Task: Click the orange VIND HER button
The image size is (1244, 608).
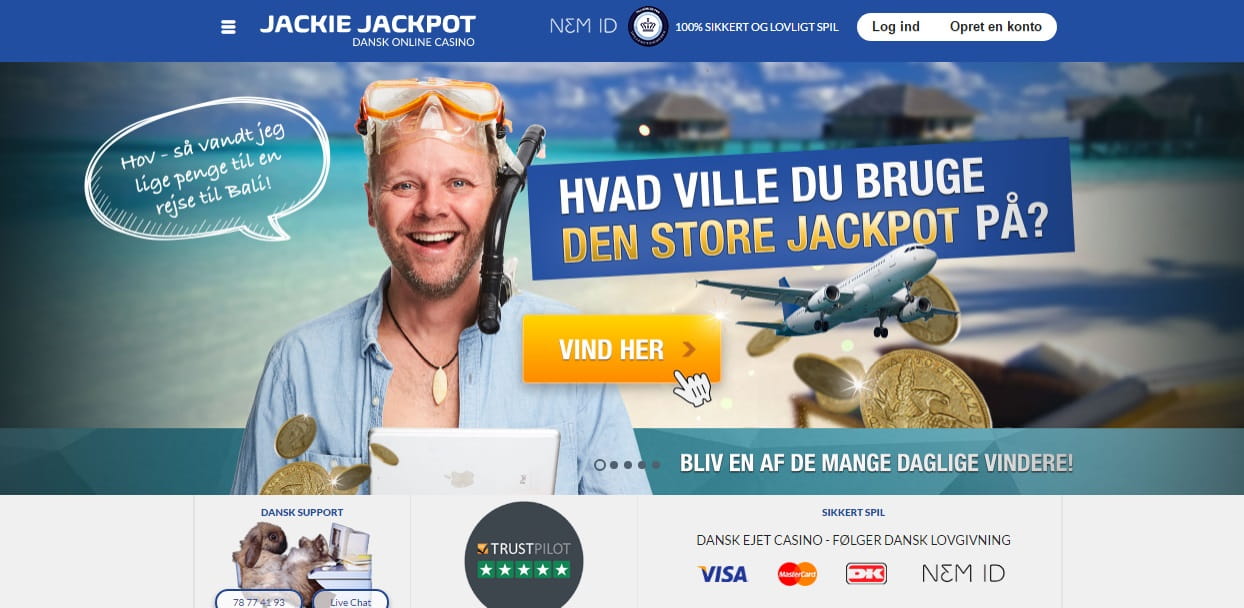Action: 622,349
